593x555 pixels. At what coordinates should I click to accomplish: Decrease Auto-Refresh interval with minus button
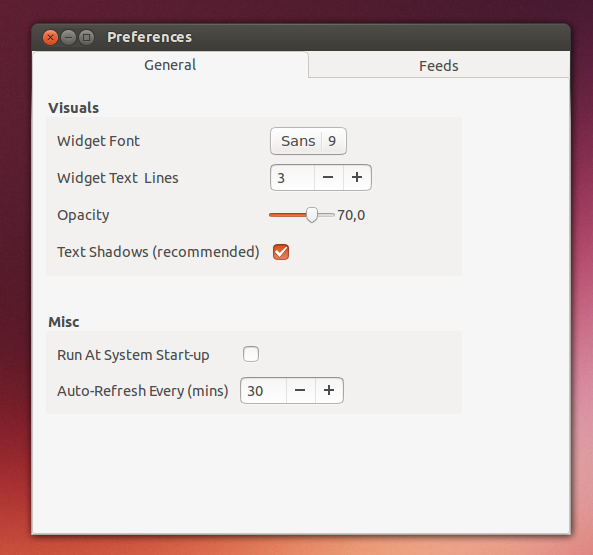pyautogui.click(x=300, y=391)
